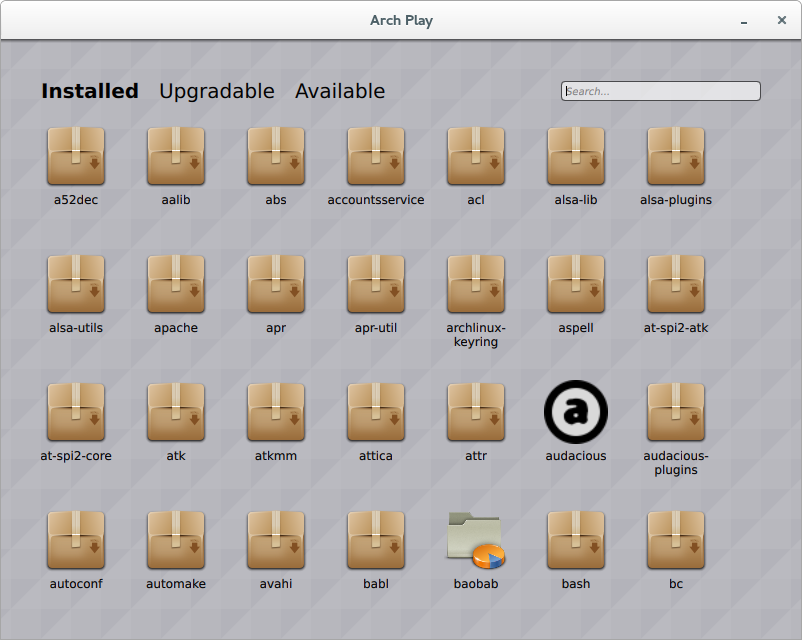The width and height of the screenshot is (802, 640).
Task: Click the attr package icon
Action: (x=476, y=412)
